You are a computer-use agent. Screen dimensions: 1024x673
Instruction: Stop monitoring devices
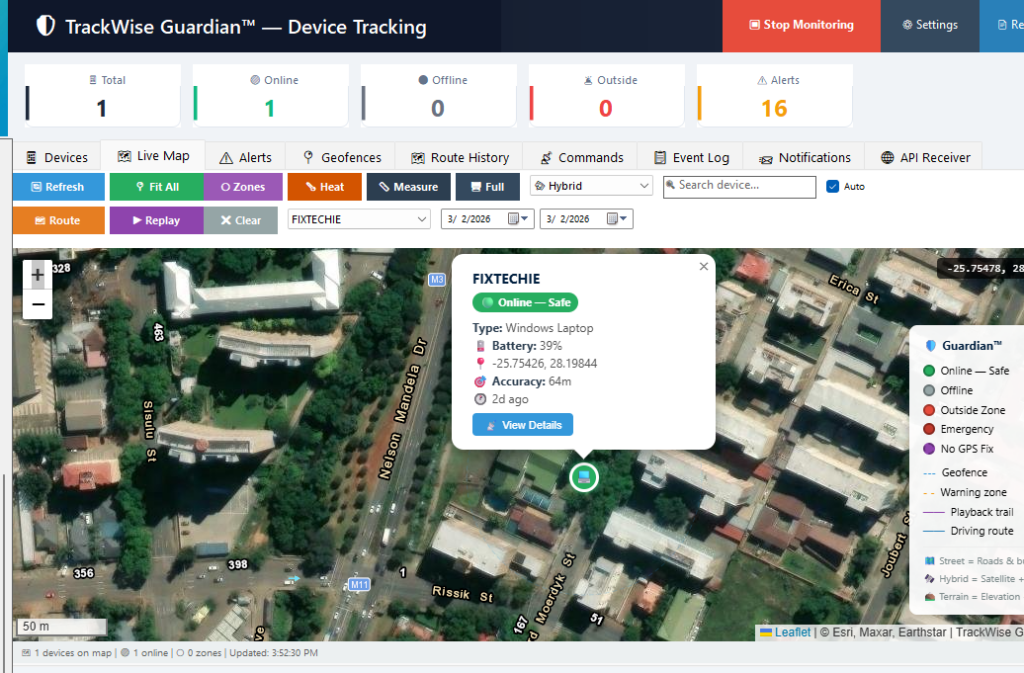[x=801, y=25]
